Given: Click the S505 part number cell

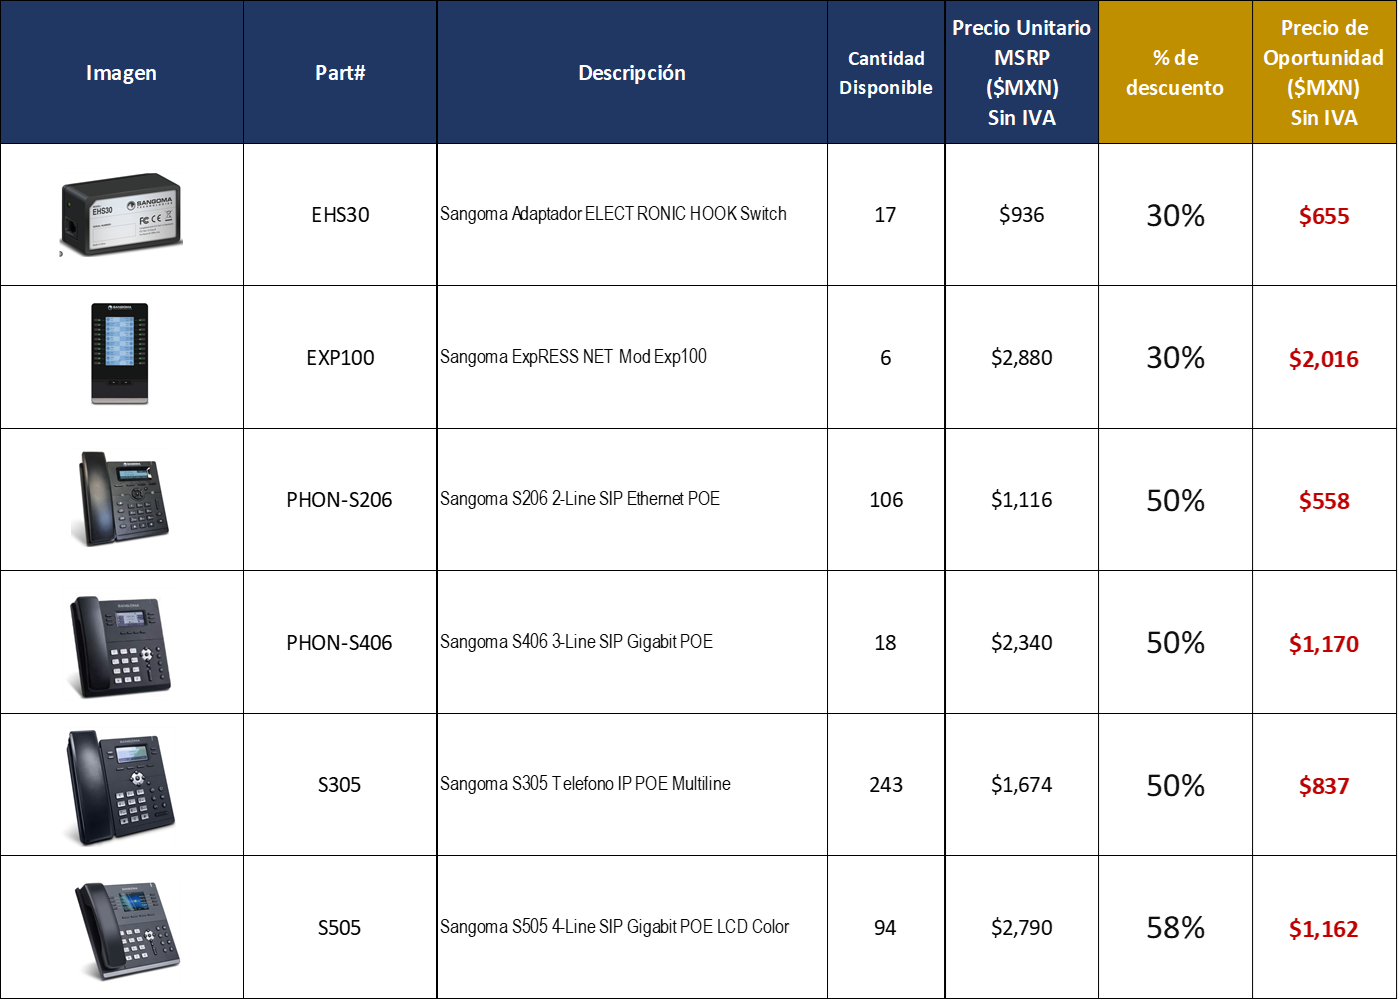Looking at the screenshot, I should 340,928.
